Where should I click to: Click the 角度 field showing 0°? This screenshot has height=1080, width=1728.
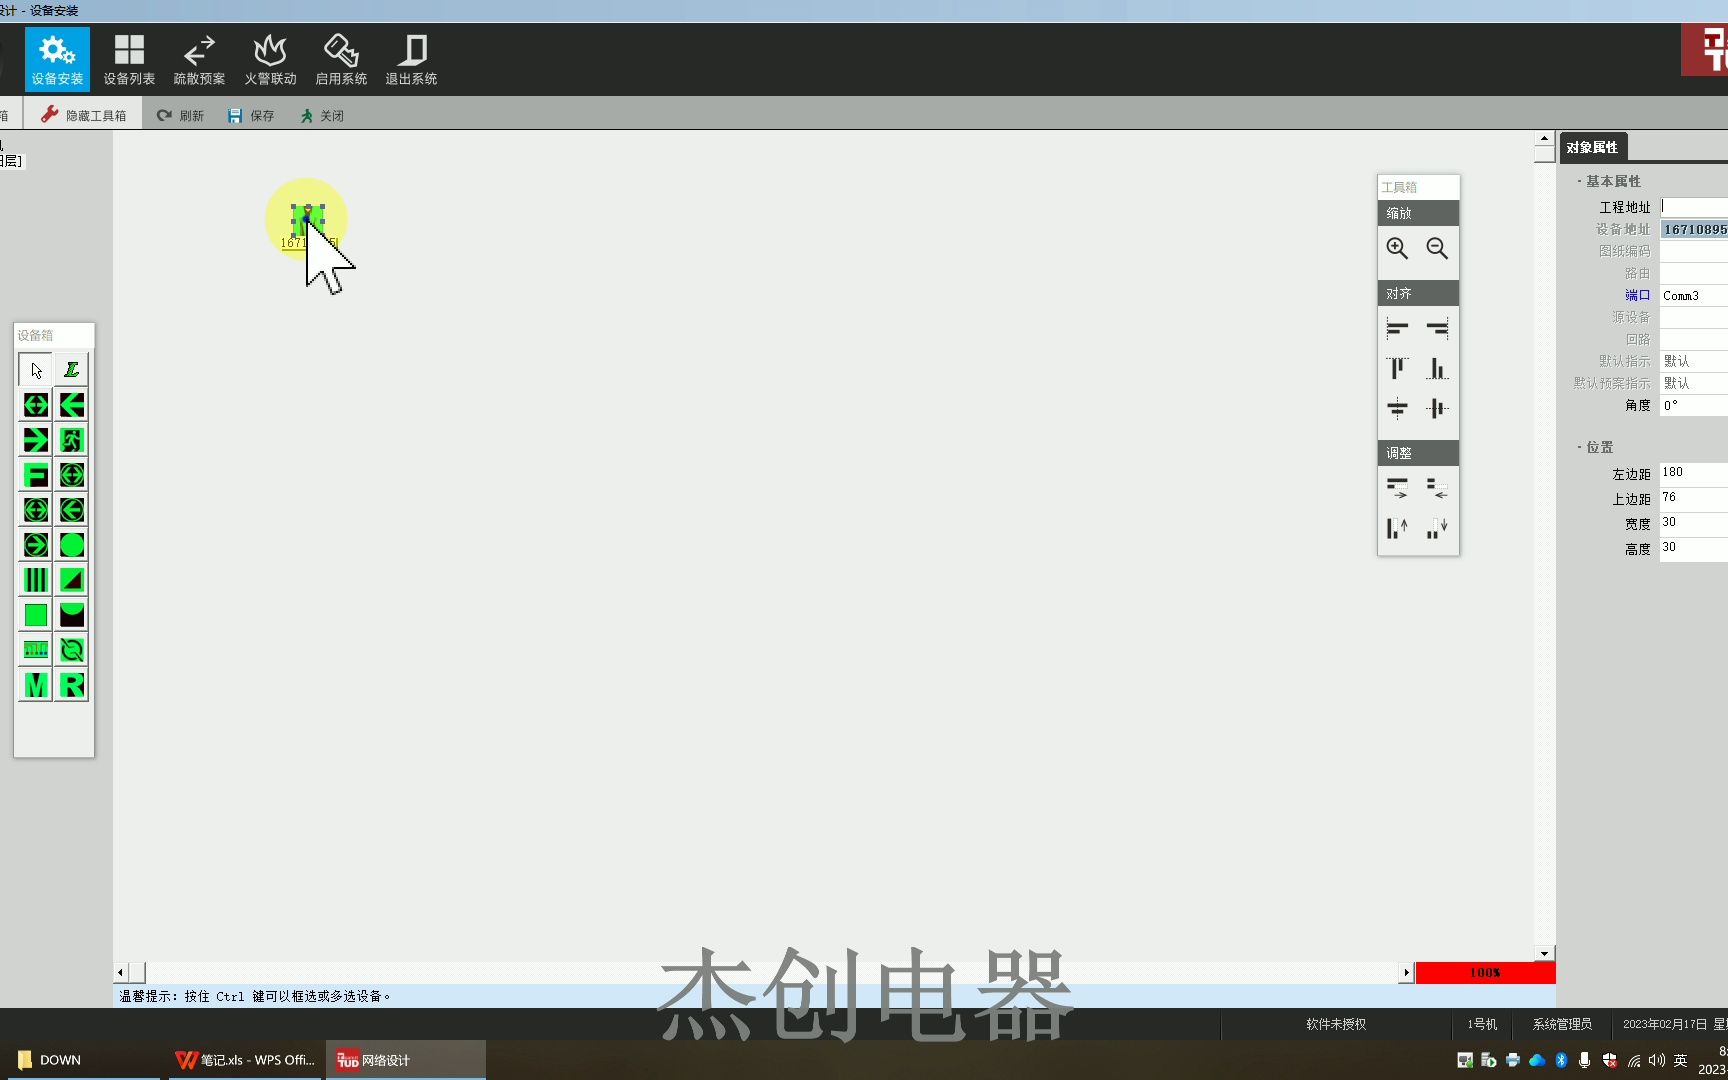[x=1694, y=405]
